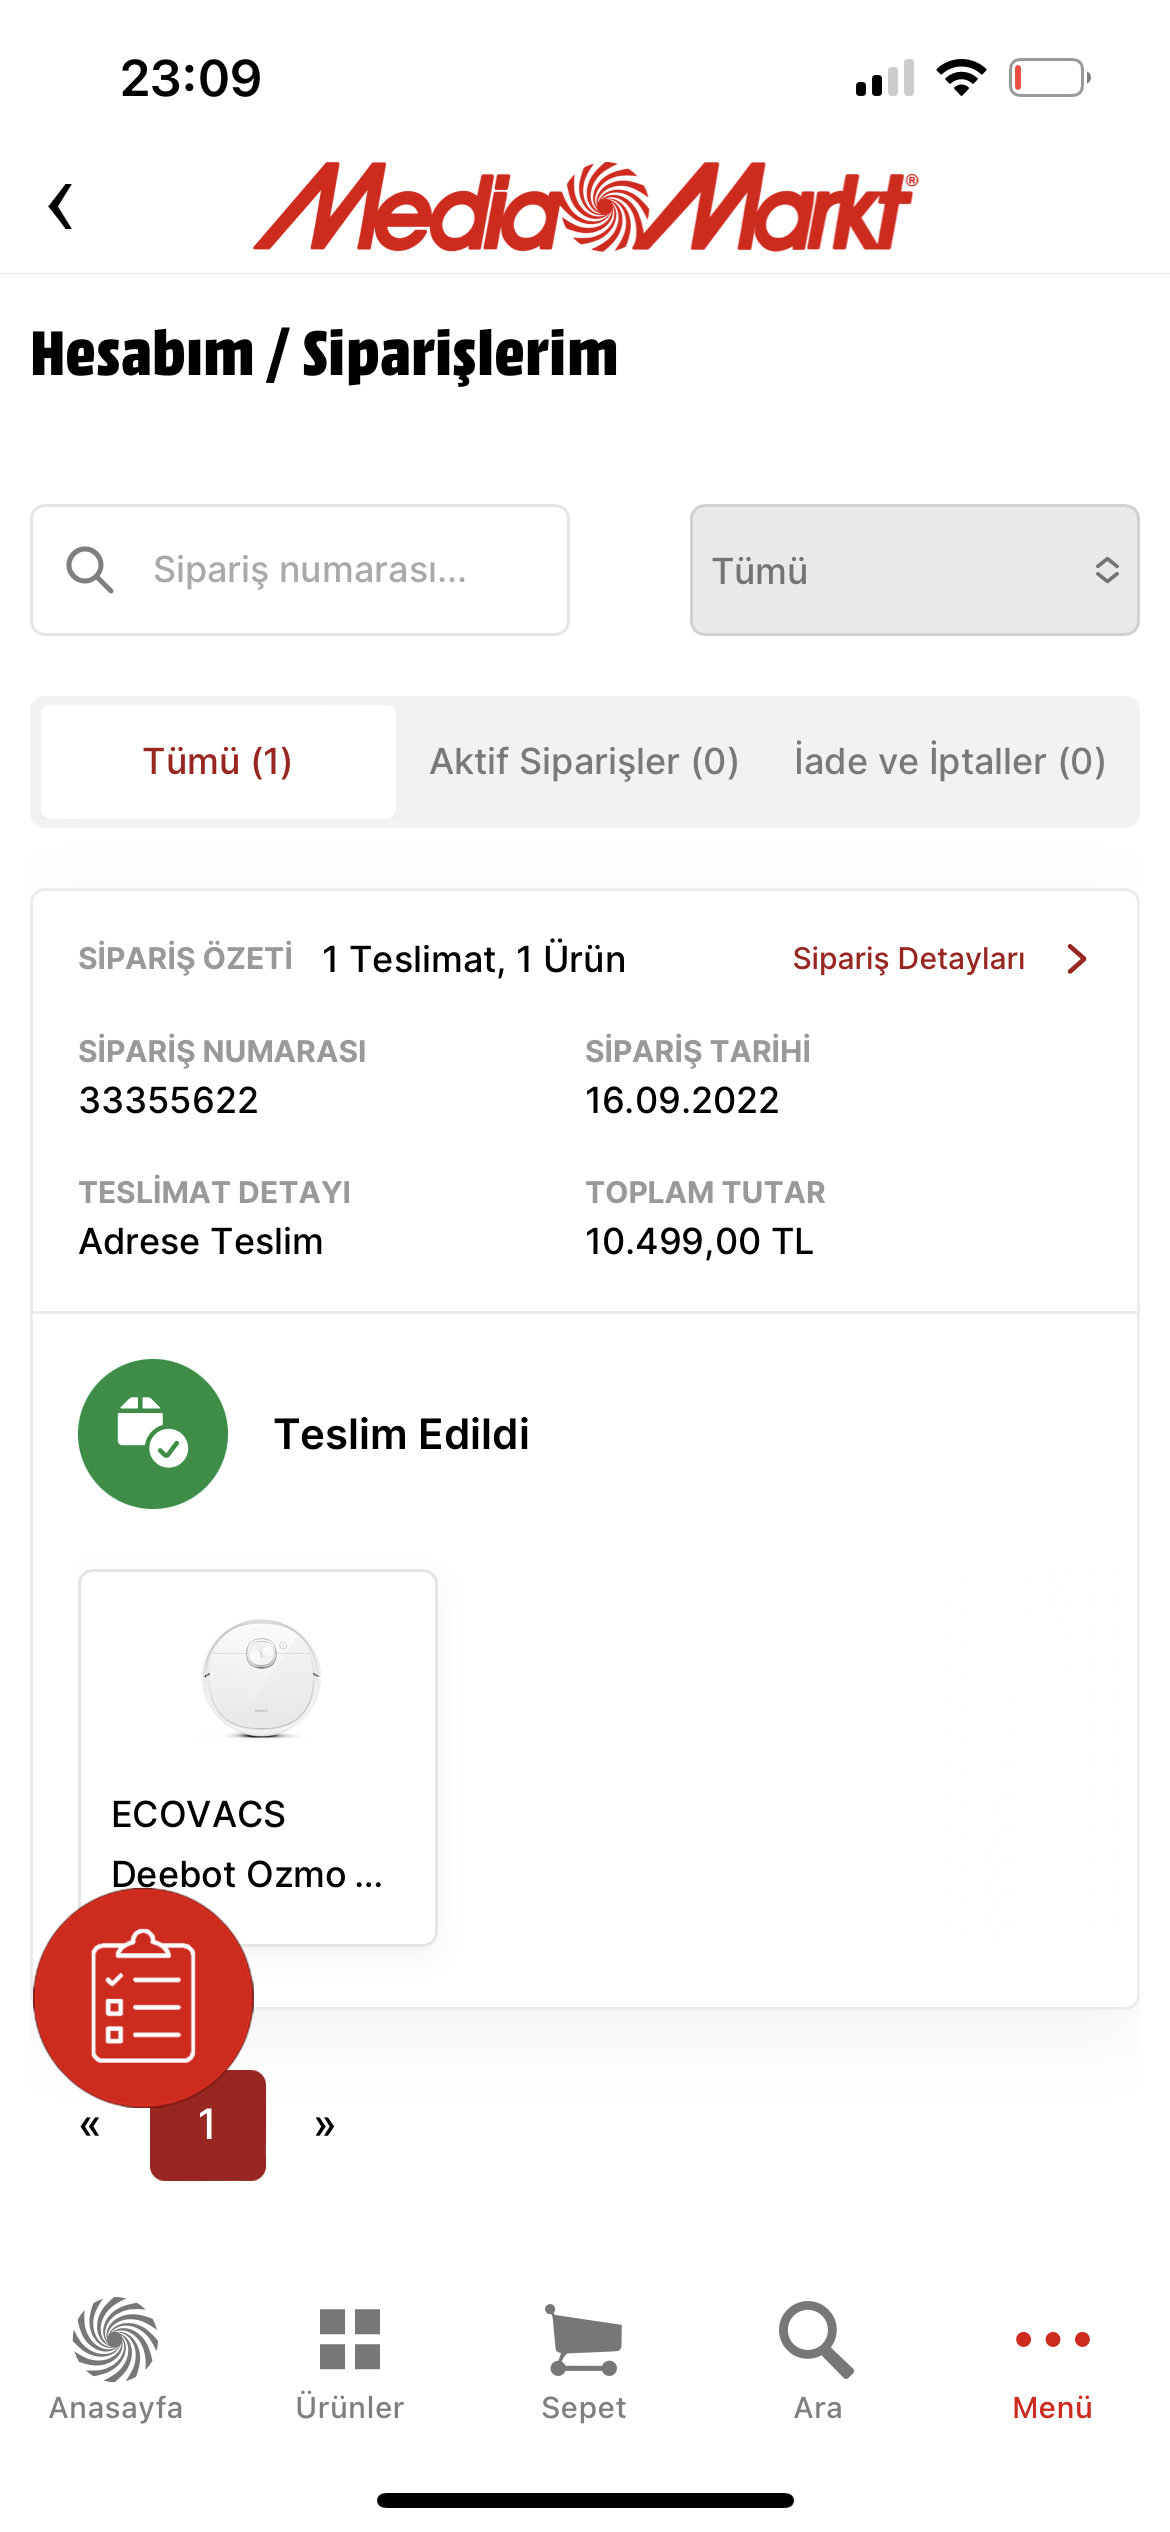Click Adrese Teslim delivery detail
This screenshot has width=1170, height=2532.
tap(201, 1242)
